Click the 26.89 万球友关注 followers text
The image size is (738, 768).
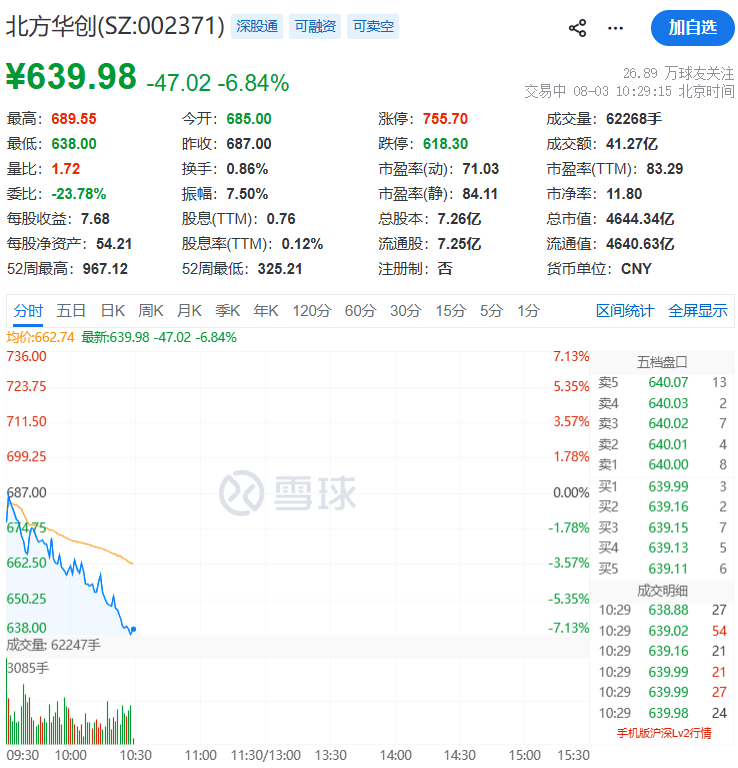678,74
